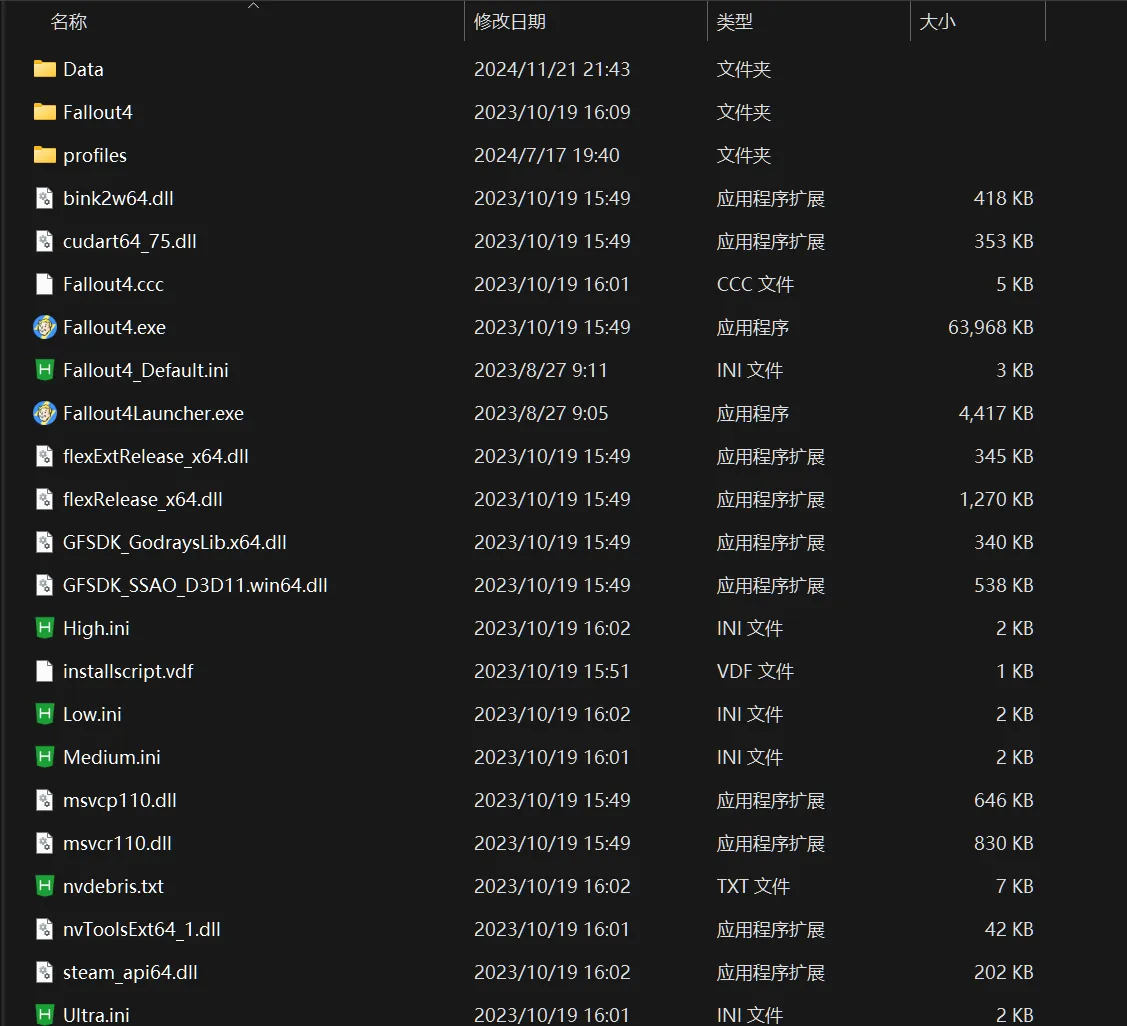Click the GFSDK_SSAO_D3D11.win64.dll file row
1127x1026 pixels.
pyautogui.click(x=534, y=585)
